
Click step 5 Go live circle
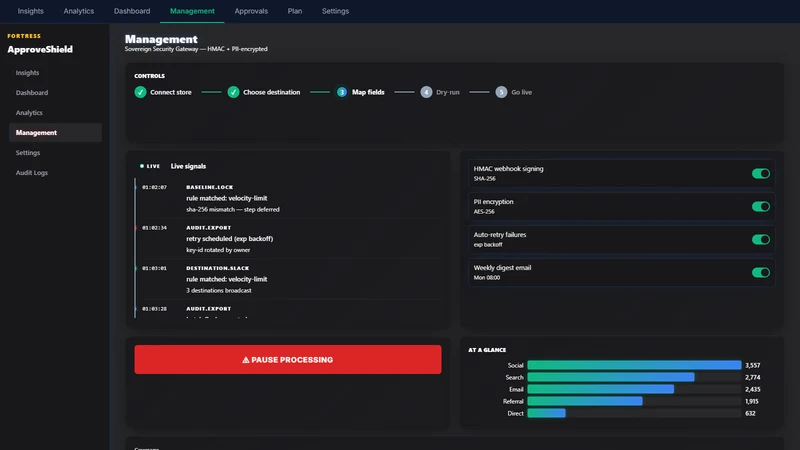(501, 92)
